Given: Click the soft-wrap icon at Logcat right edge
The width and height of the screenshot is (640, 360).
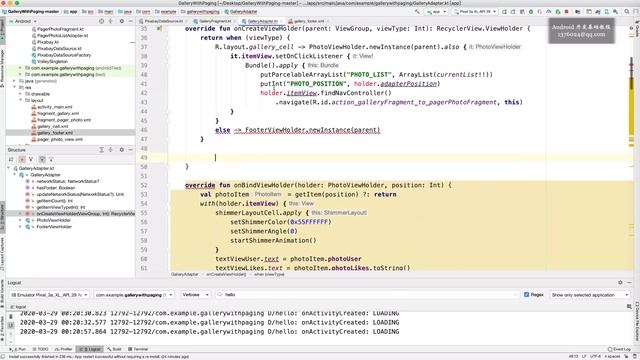Looking at the screenshot, I should pyautogui.click(x=629, y=306).
